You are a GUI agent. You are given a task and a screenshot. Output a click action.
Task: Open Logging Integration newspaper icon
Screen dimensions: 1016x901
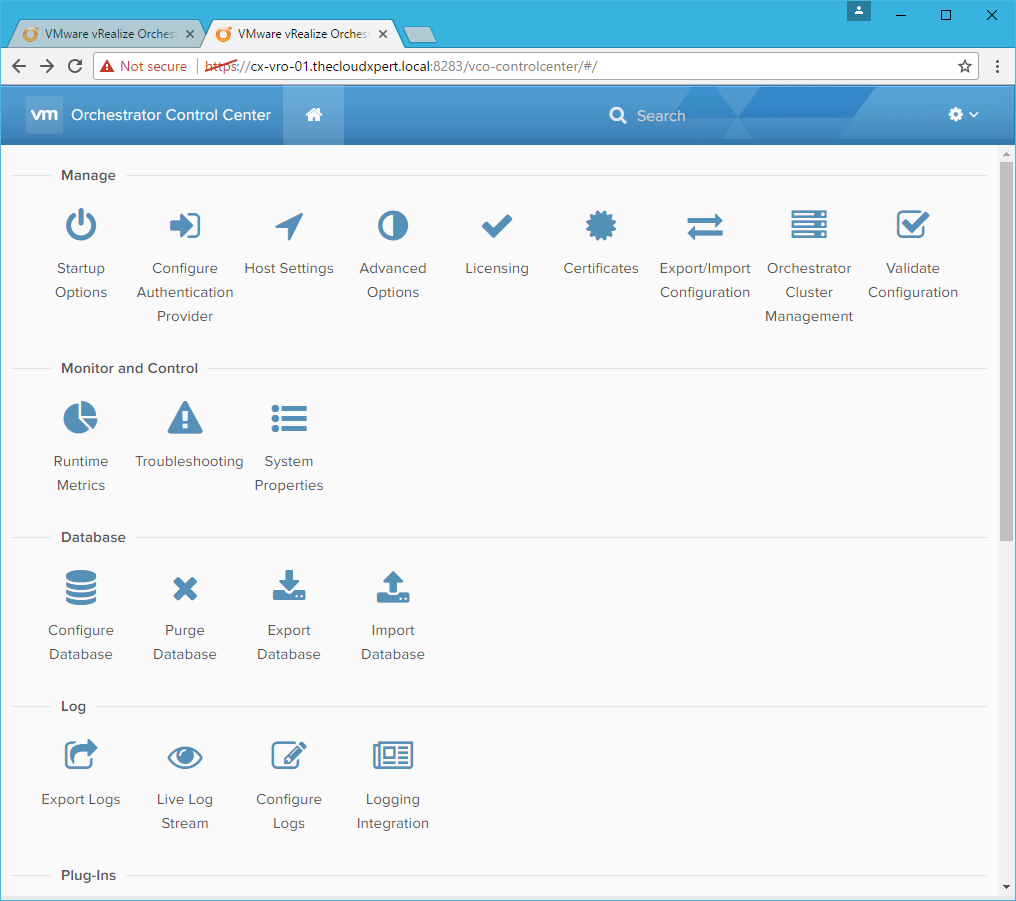(393, 756)
